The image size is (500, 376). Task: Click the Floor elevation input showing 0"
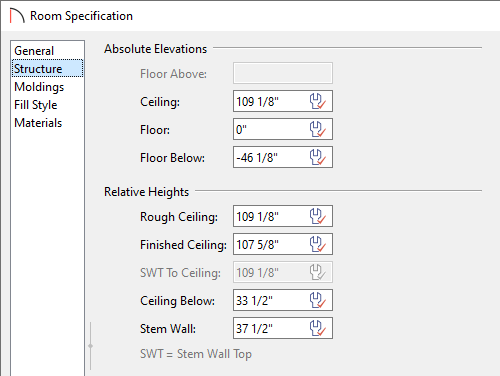(283, 129)
